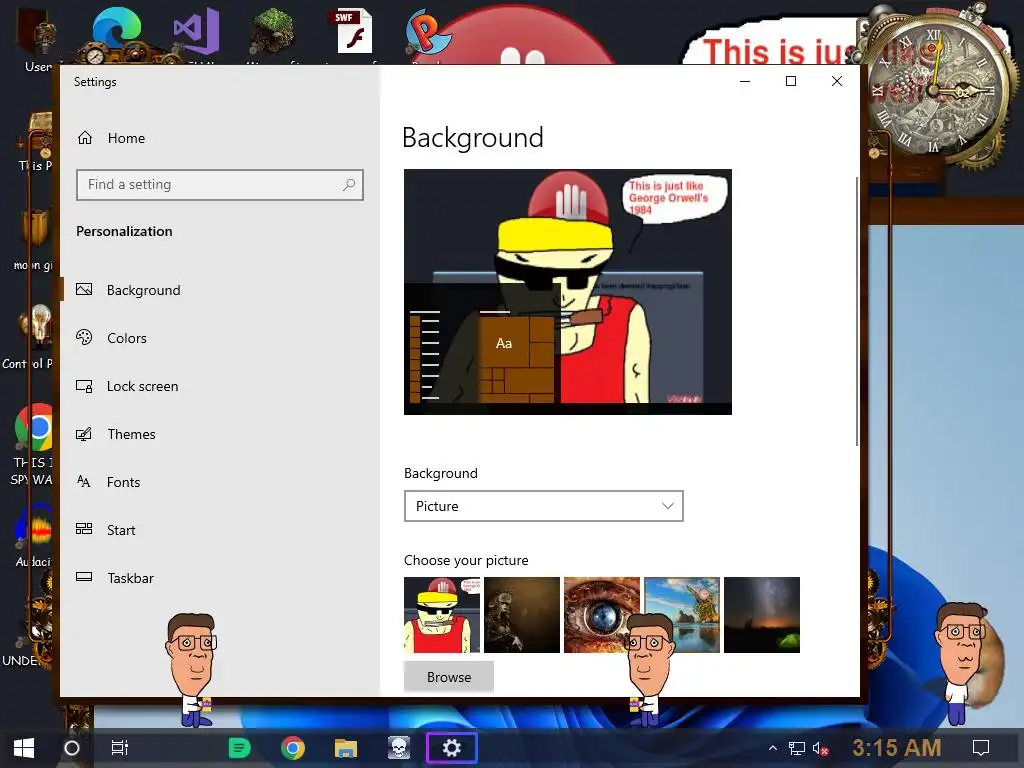Open the Action Center notifications icon

[x=981, y=748]
